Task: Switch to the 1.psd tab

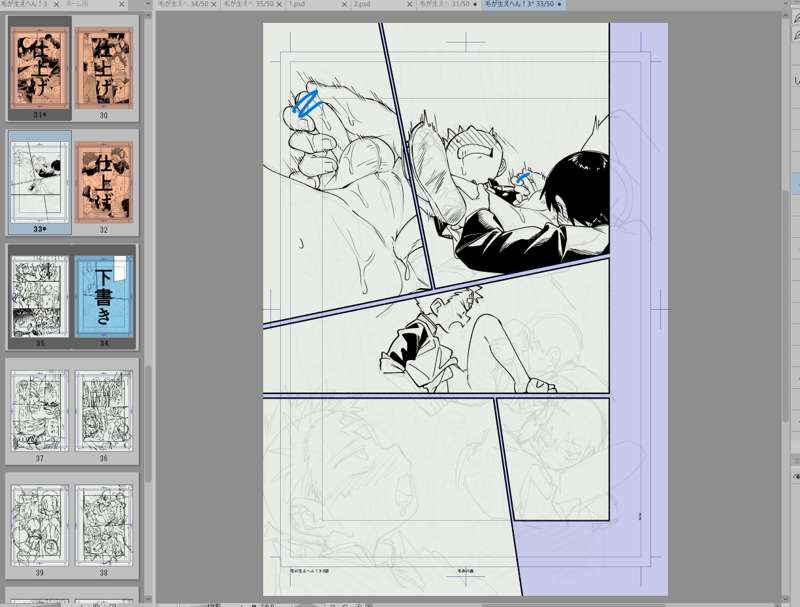Action: (298, 5)
